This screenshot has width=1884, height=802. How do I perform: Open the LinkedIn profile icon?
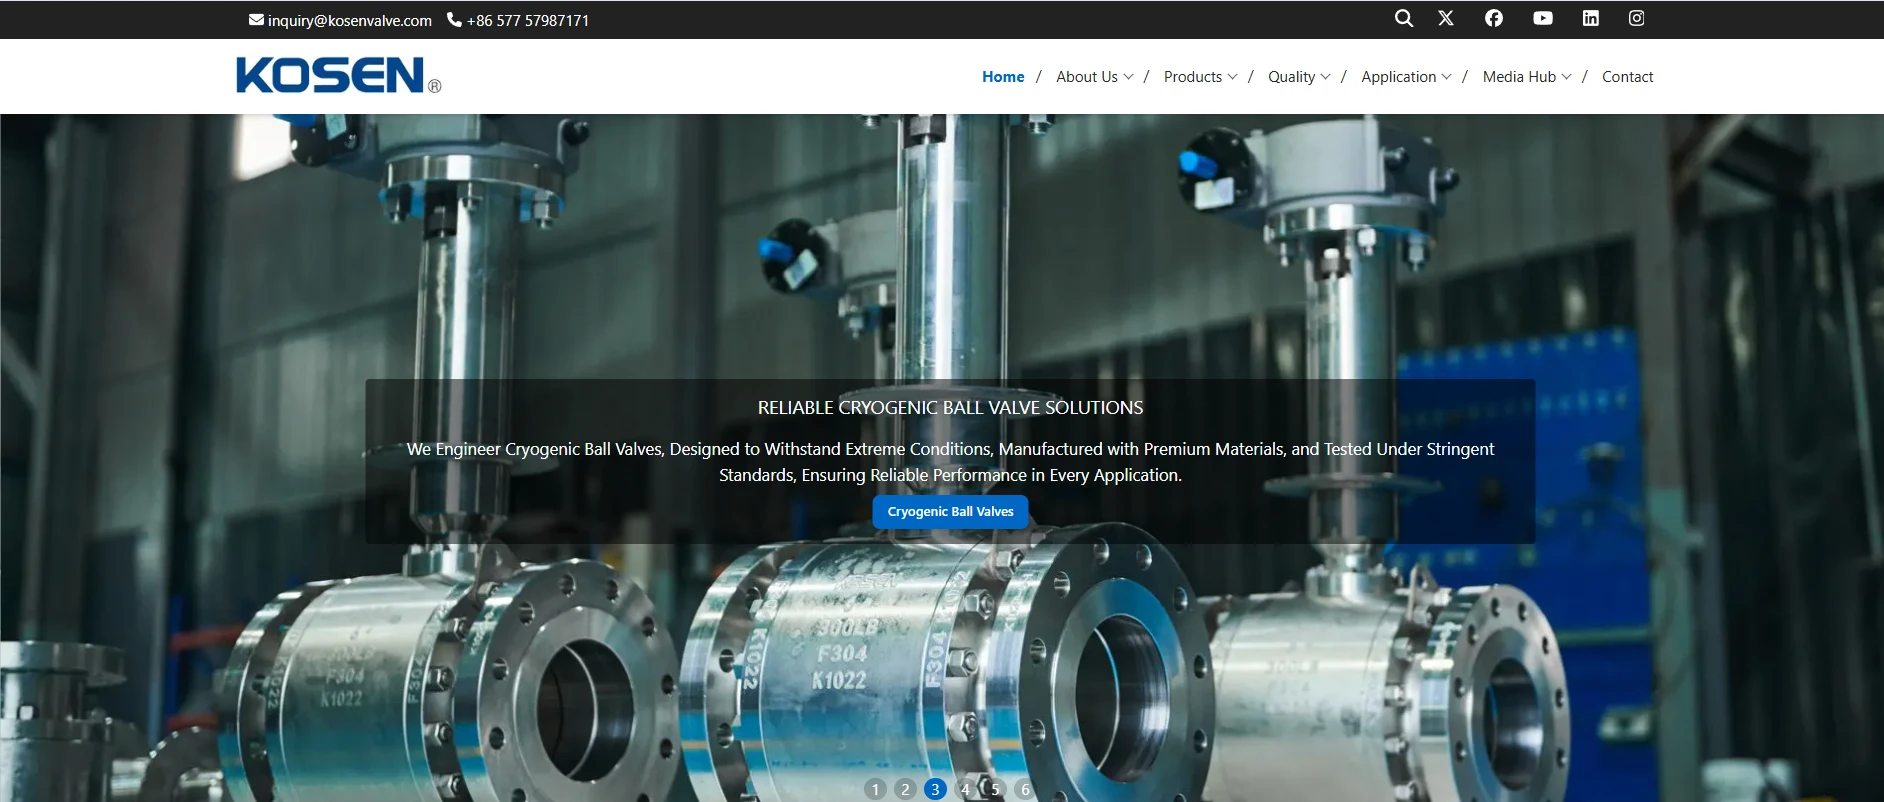[1591, 18]
